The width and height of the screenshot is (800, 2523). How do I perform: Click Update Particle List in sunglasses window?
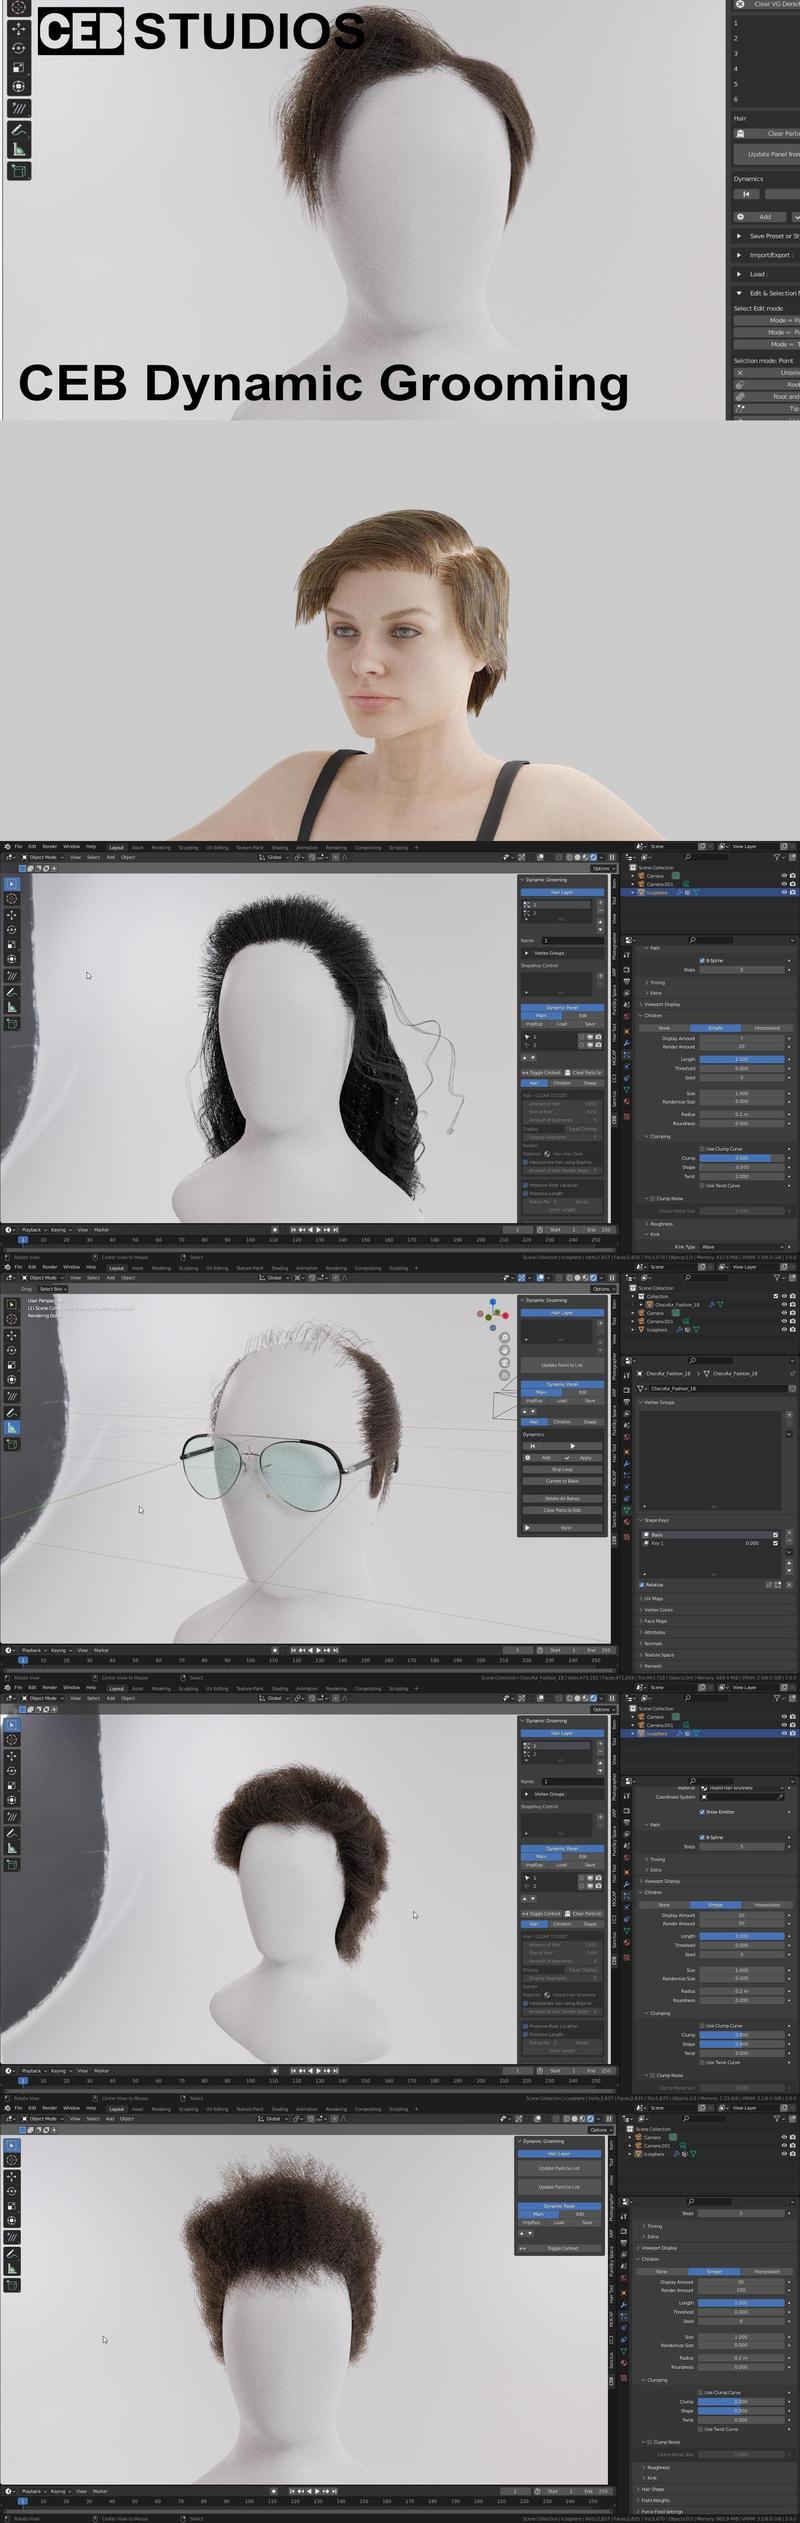[562, 1365]
